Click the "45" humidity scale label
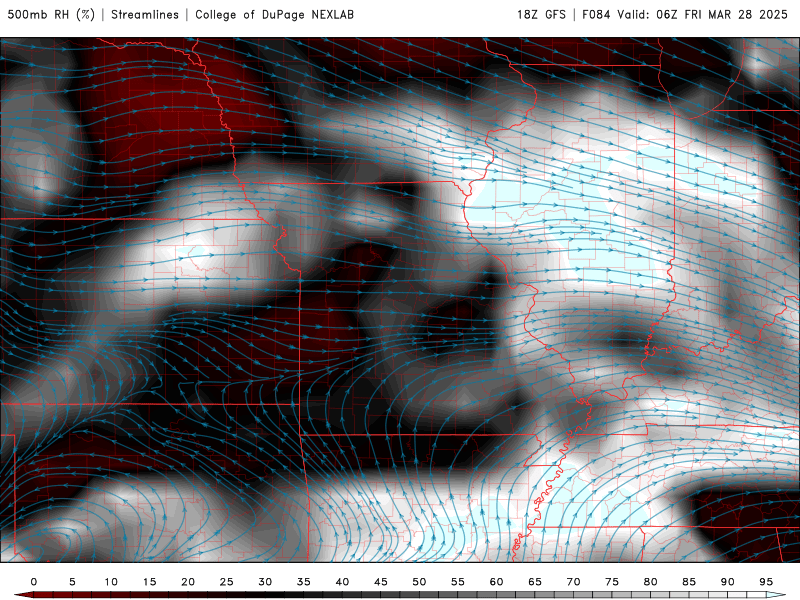 [381, 582]
